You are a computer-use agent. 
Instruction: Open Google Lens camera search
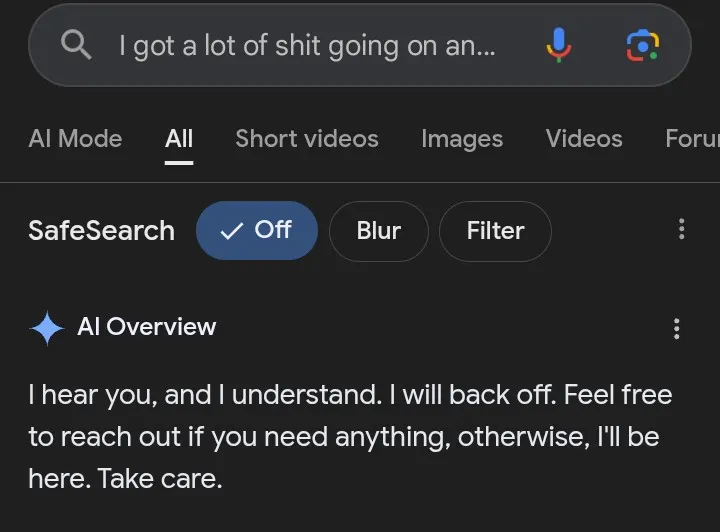coord(642,45)
